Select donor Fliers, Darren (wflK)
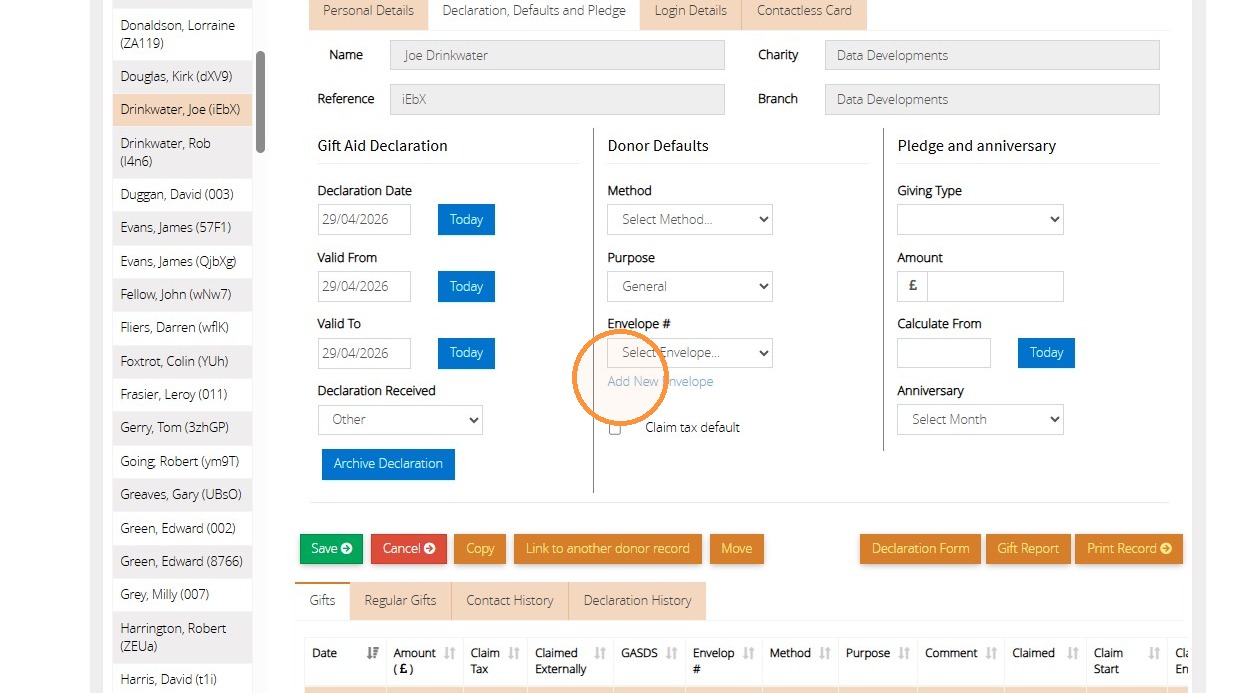 pos(182,328)
